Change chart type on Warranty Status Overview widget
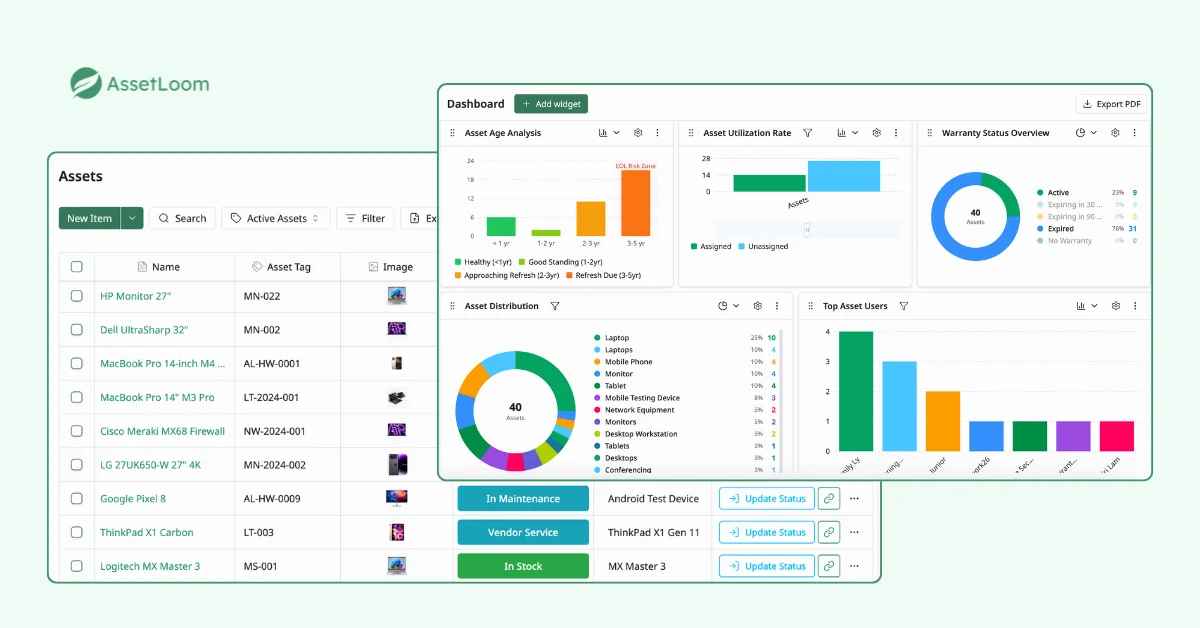1200x628 pixels. [1086, 133]
